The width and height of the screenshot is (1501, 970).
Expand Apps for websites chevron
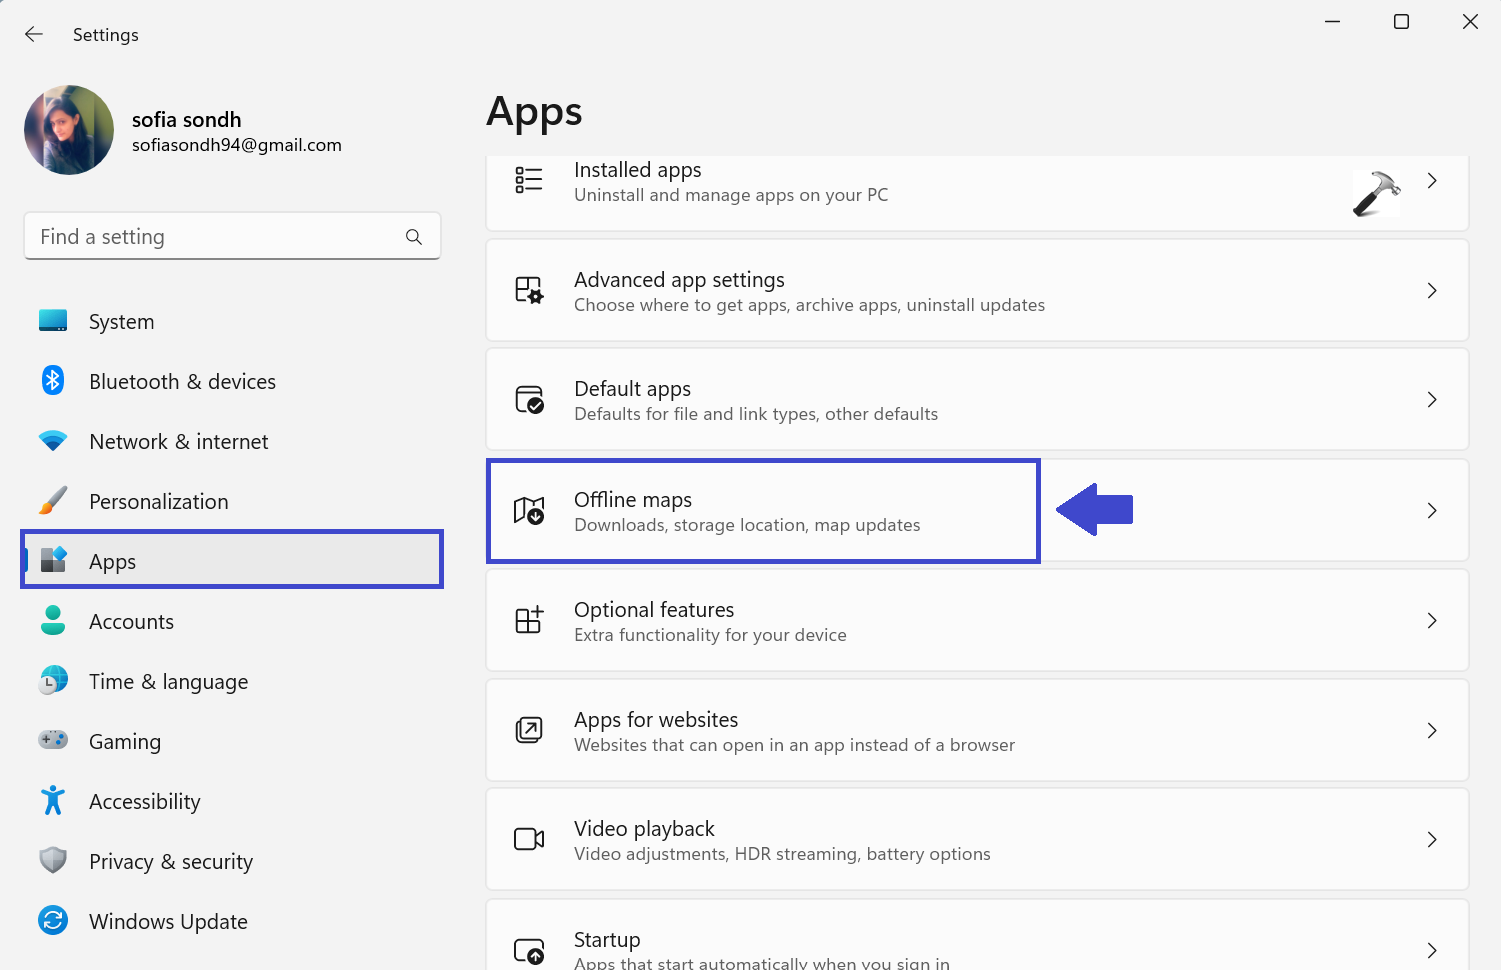(1432, 730)
